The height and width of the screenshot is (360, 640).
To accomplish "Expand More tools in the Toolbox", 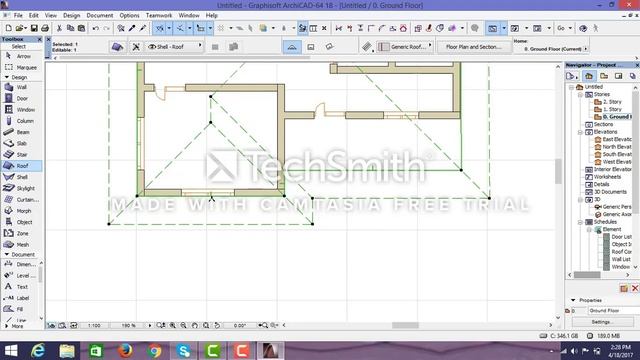I will (14, 326).
